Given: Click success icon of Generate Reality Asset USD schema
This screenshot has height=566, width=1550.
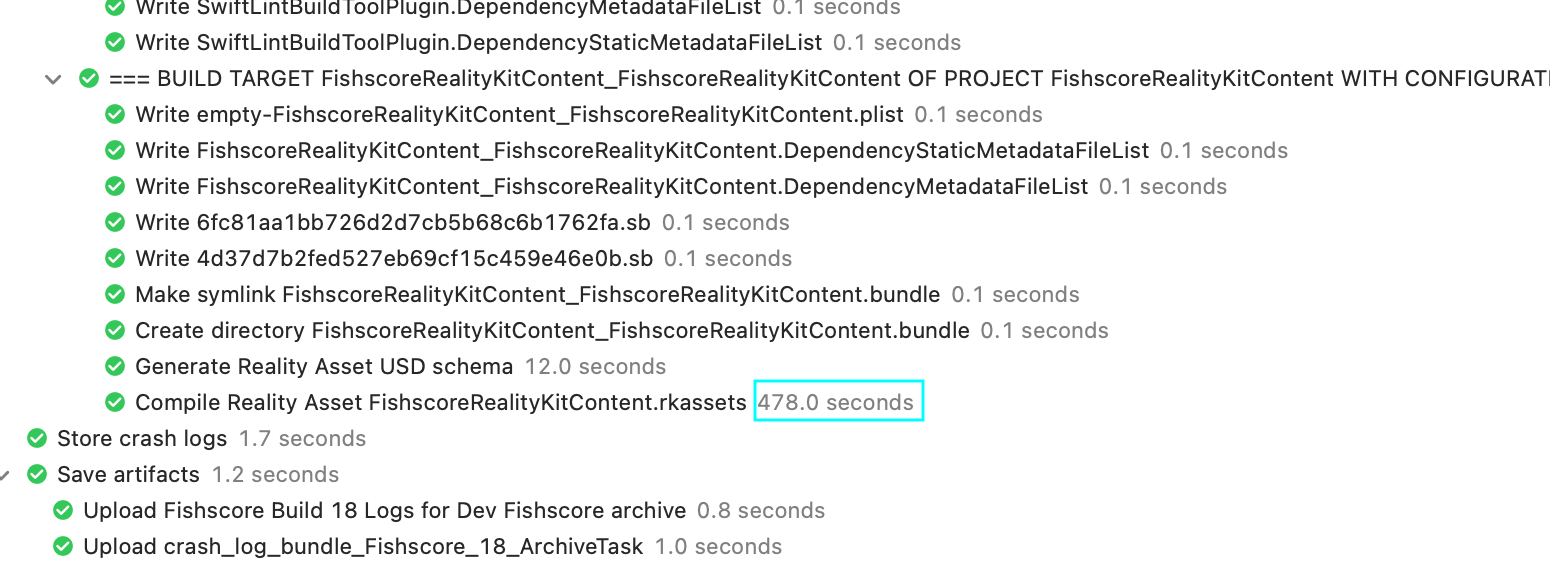Looking at the screenshot, I should pos(115,366).
